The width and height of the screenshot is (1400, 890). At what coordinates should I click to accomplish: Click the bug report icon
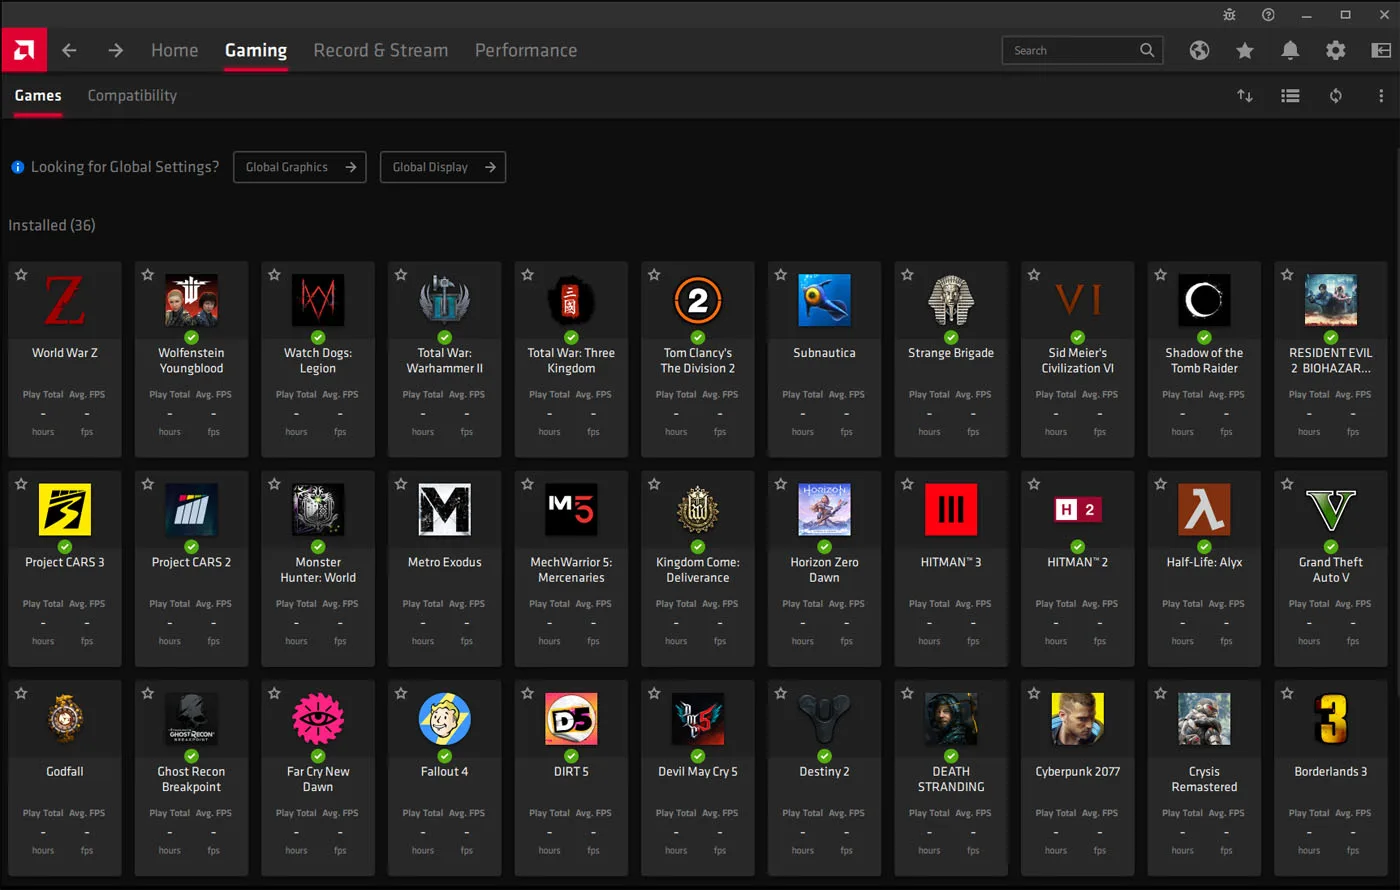click(1229, 14)
